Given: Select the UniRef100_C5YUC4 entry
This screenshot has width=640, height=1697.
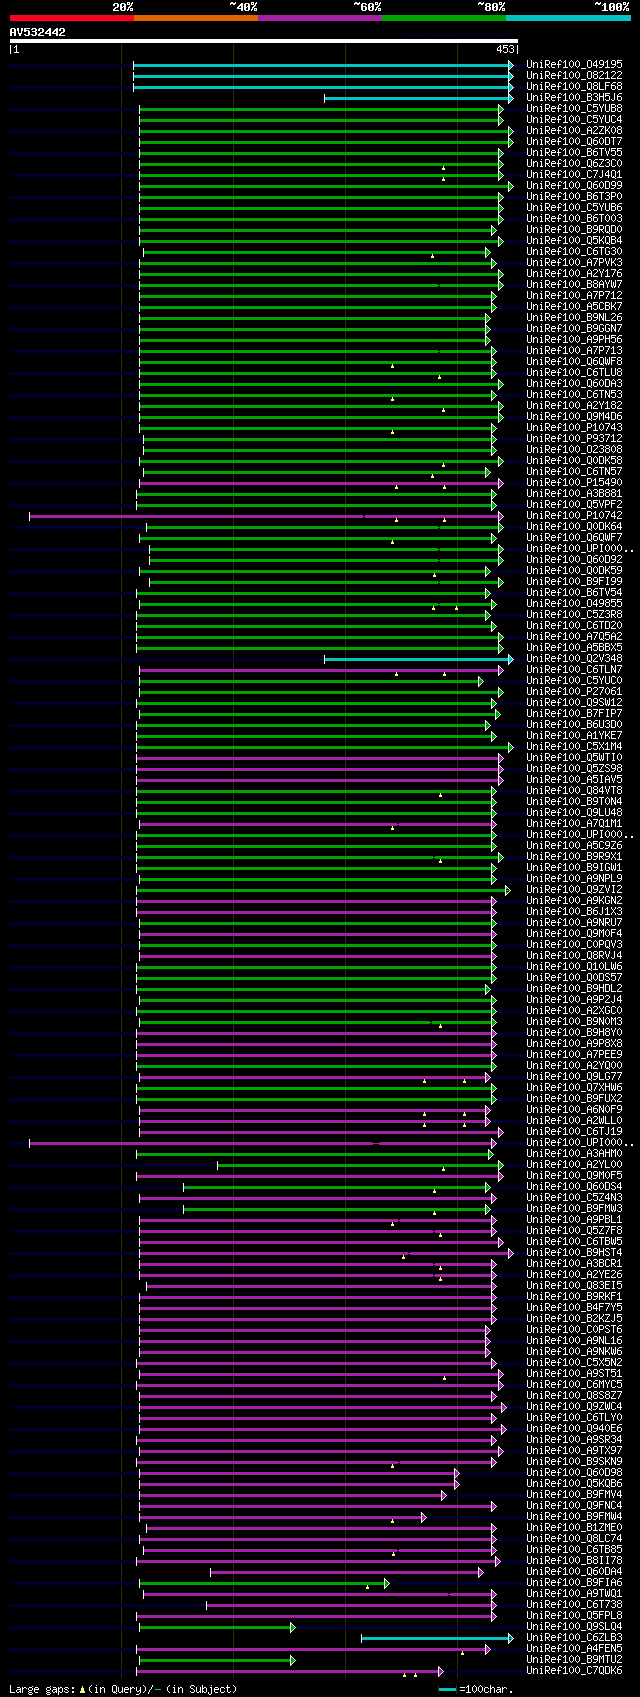Looking at the screenshot, I should coord(574,120).
